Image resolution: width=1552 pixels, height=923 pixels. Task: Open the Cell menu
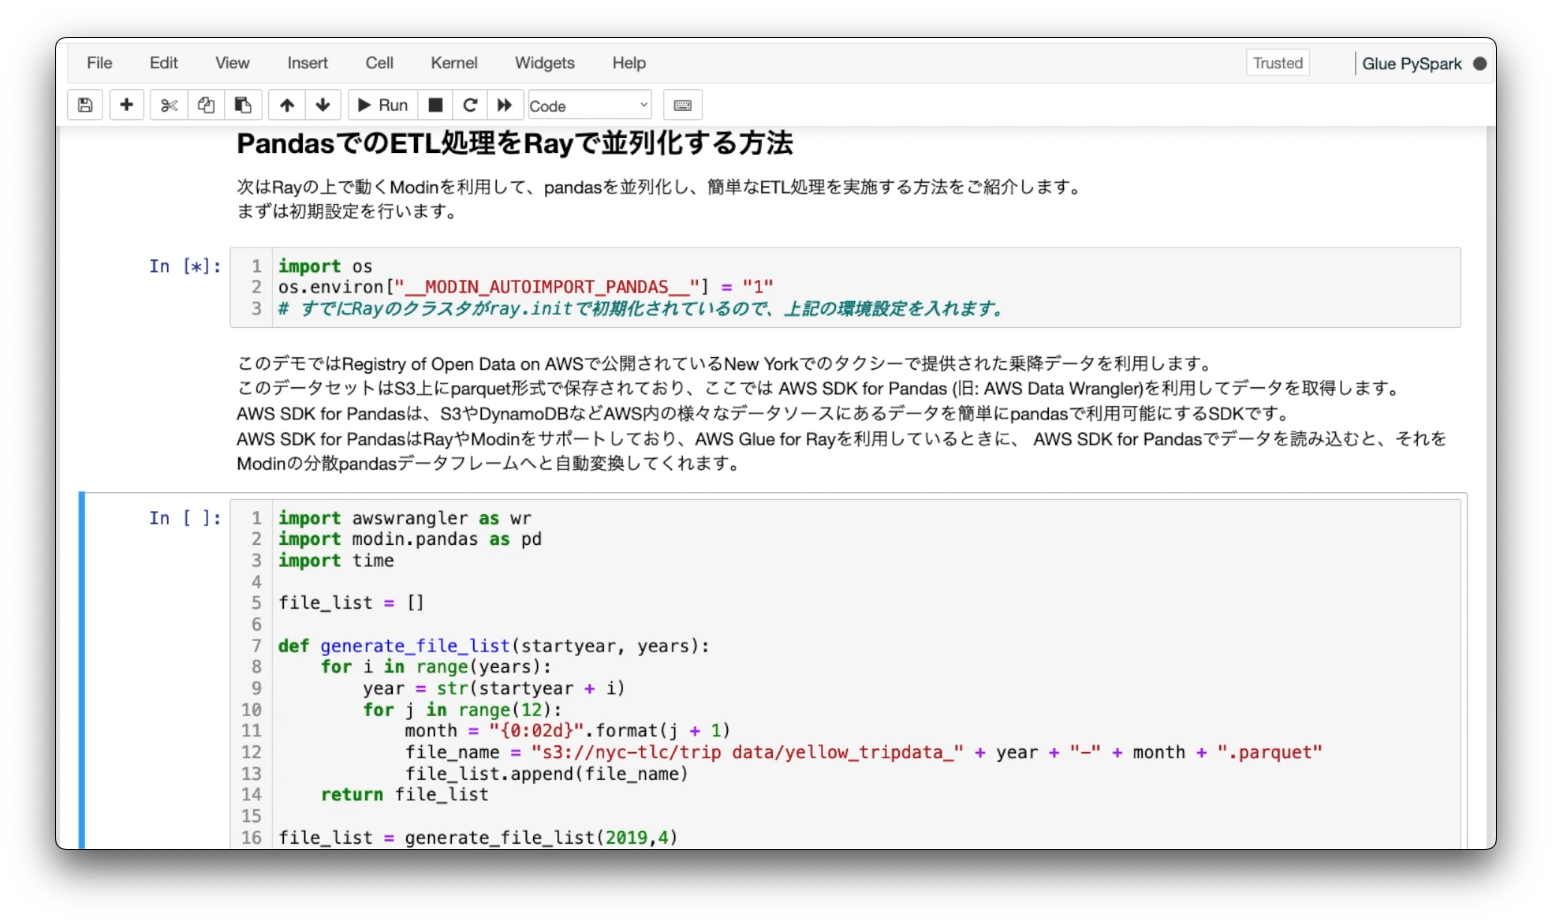tap(379, 63)
